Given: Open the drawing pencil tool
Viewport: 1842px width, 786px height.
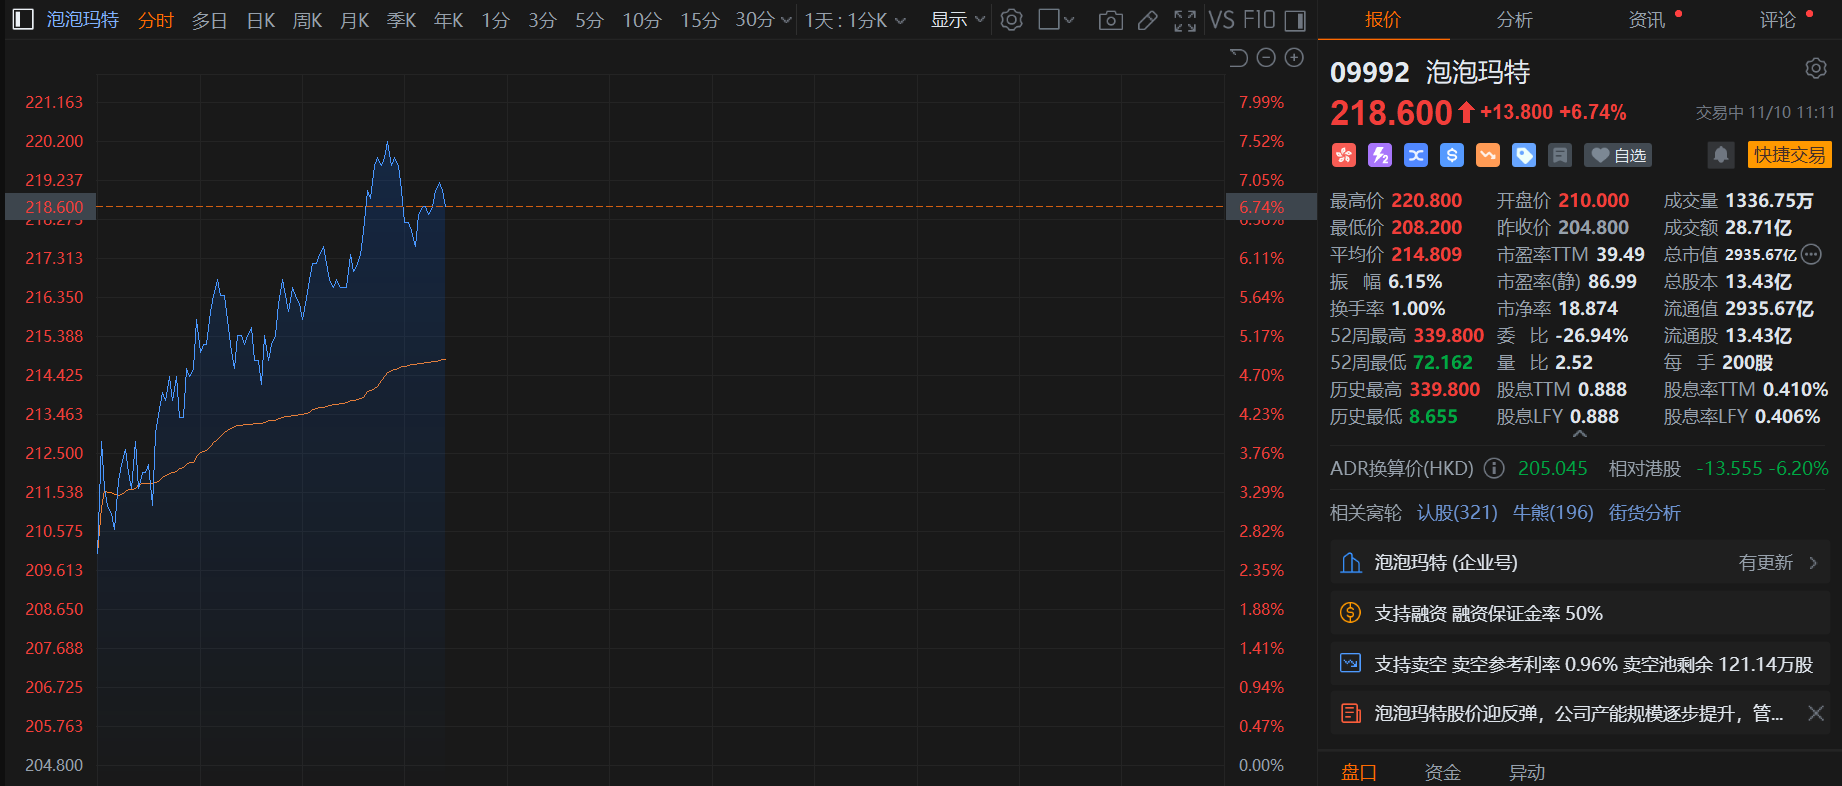Looking at the screenshot, I should click(x=1148, y=20).
